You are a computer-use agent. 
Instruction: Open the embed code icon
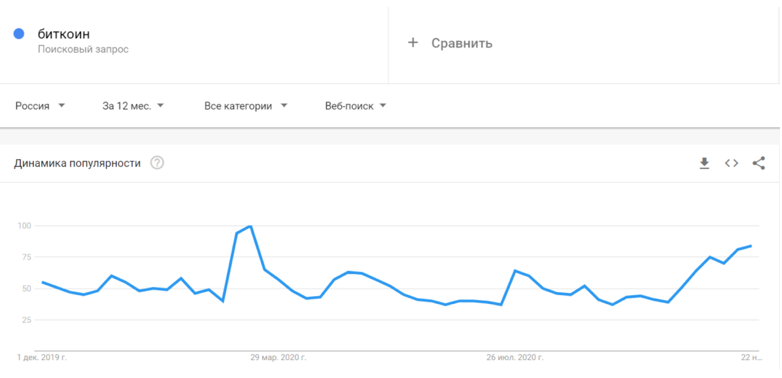pyautogui.click(x=731, y=163)
